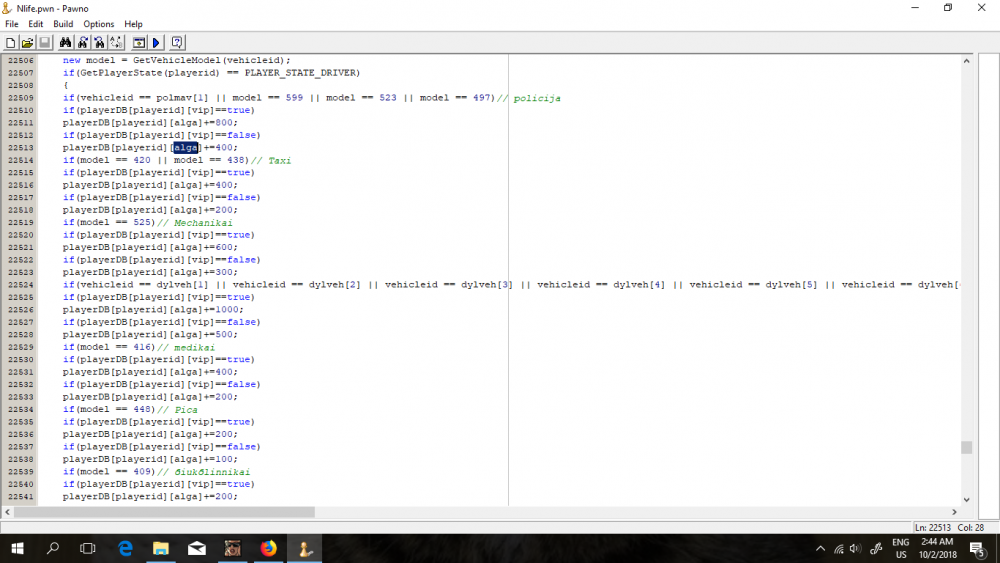
Task: Click the vertical scrollbar thumb
Action: coord(966,448)
